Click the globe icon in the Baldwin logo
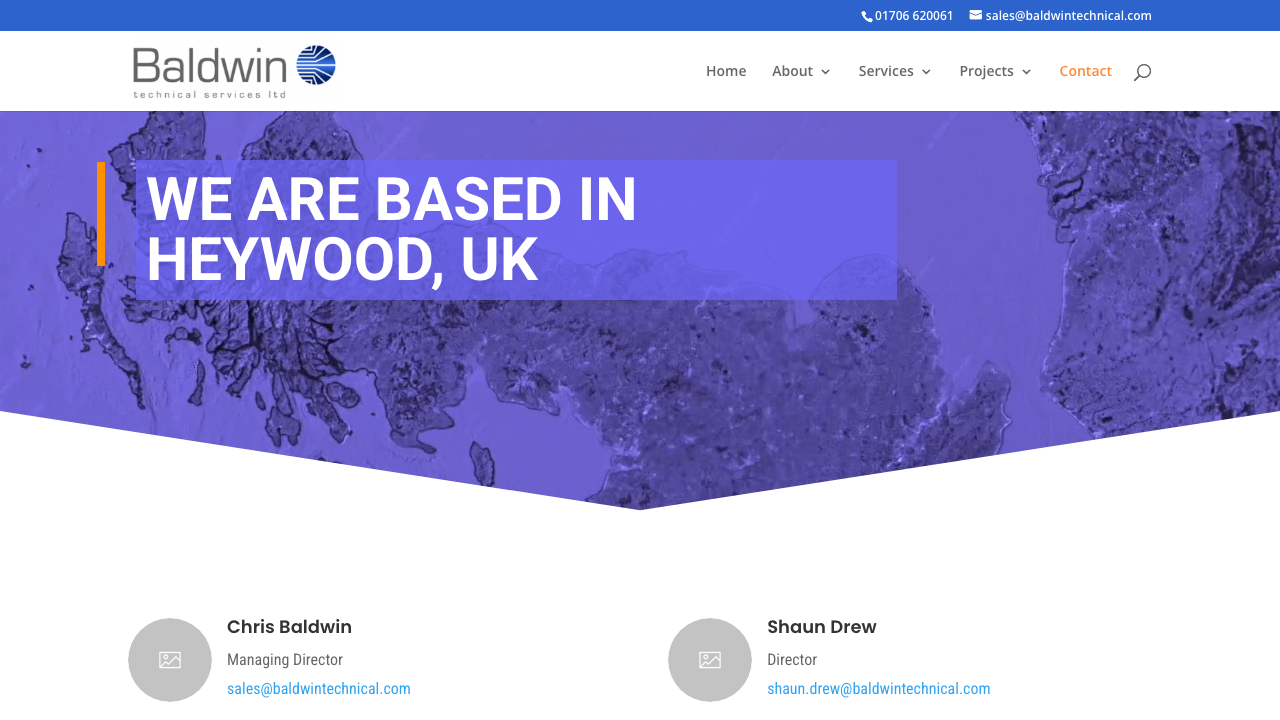1280x720 pixels. 316,62
